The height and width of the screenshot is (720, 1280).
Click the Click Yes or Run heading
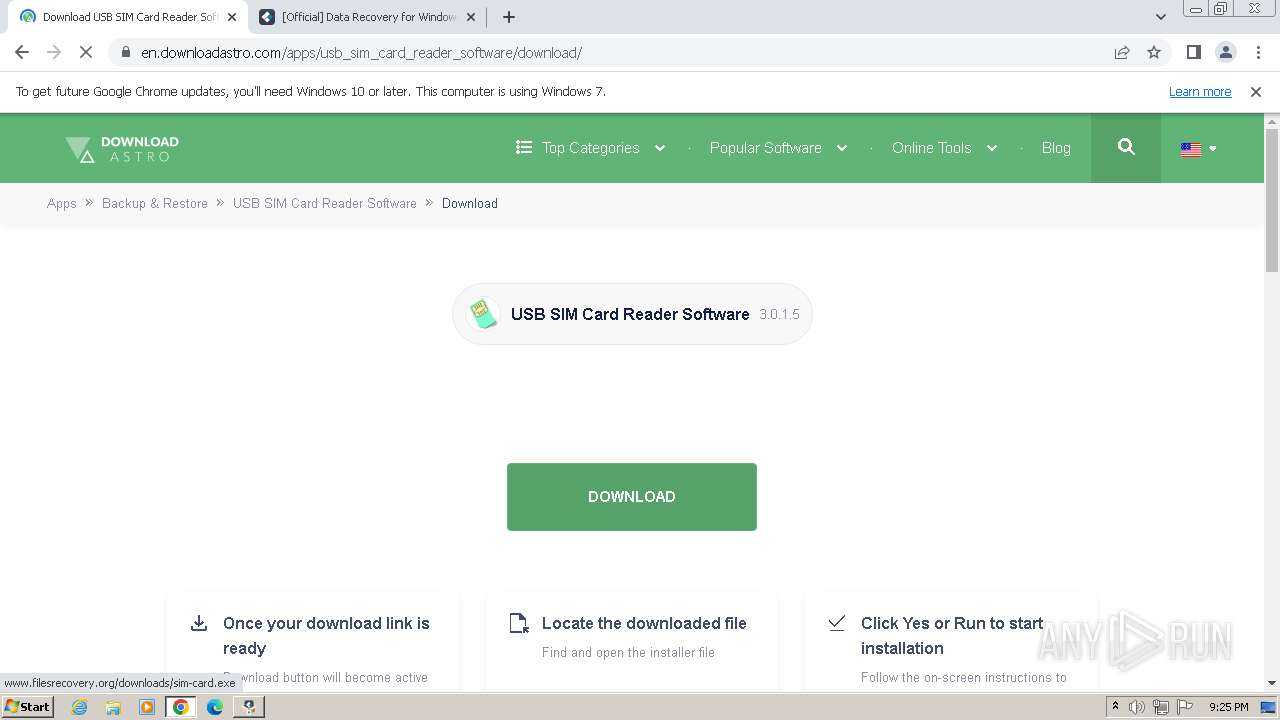[952, 635]
